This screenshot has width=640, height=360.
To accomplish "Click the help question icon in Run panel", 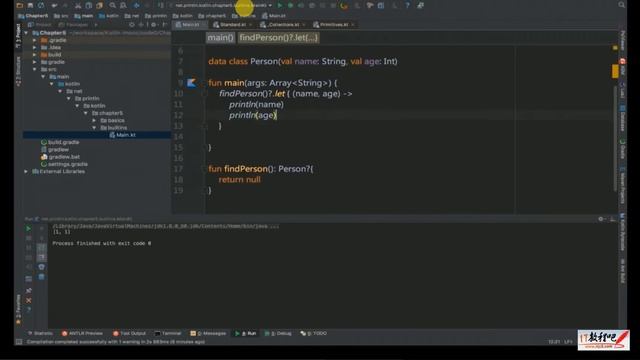I will tap(29, 309).
